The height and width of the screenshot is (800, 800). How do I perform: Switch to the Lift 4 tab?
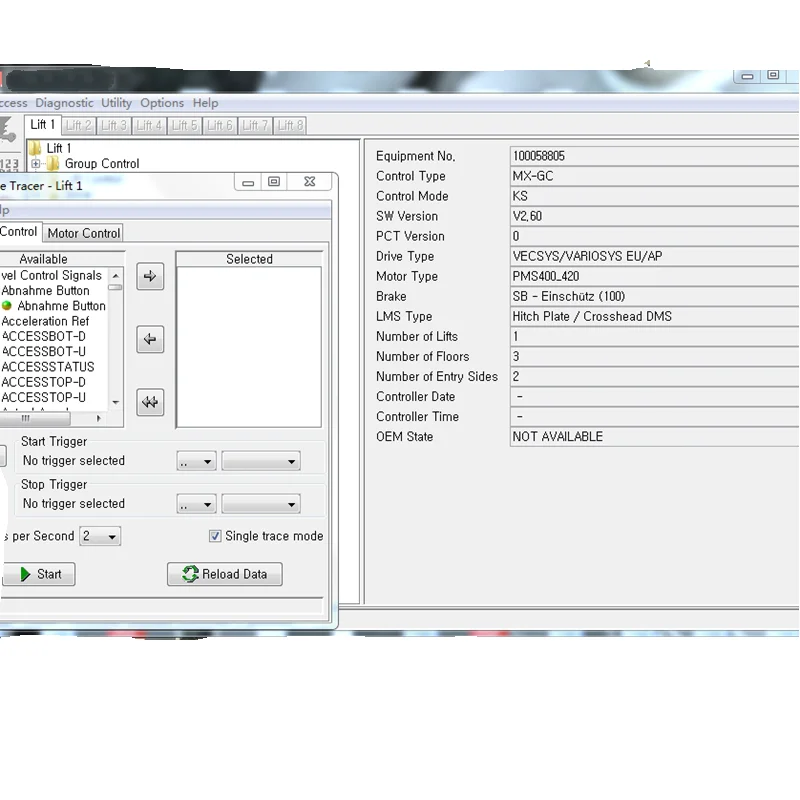point(149,126)
